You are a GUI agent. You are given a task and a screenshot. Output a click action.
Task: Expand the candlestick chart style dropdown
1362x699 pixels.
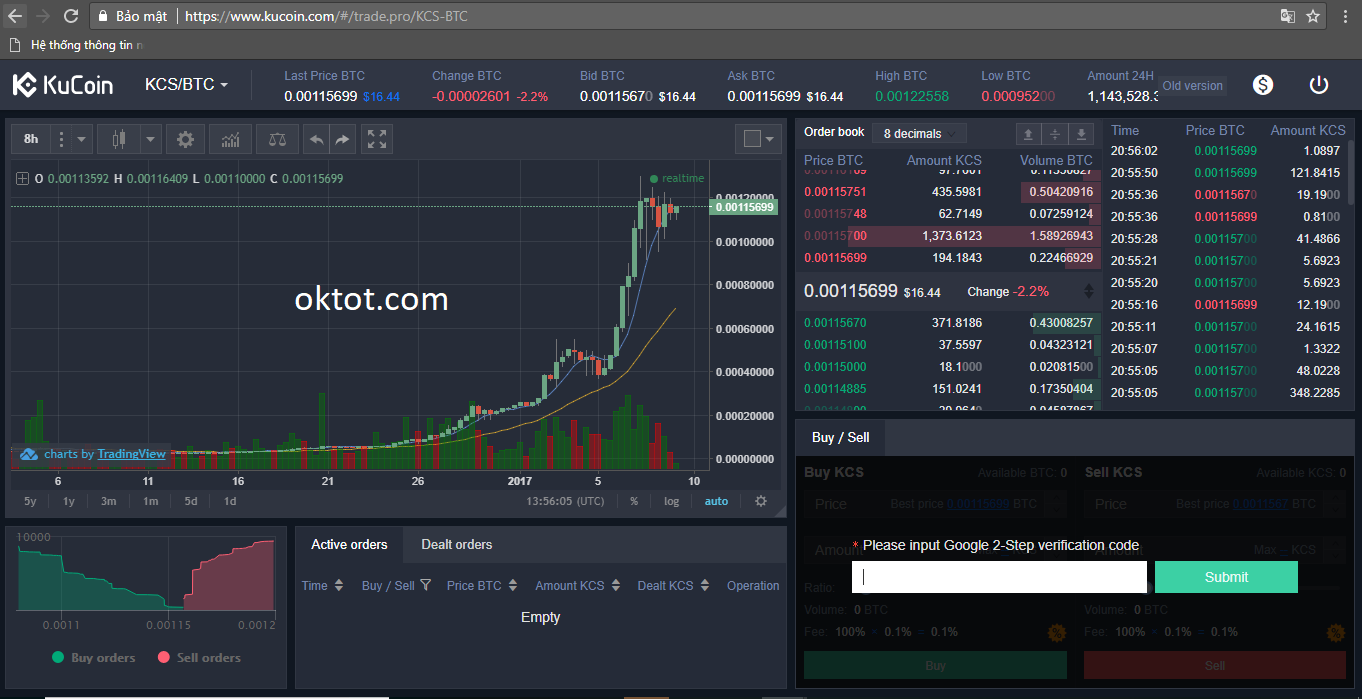pyautogui.click(x=150, y=139)
